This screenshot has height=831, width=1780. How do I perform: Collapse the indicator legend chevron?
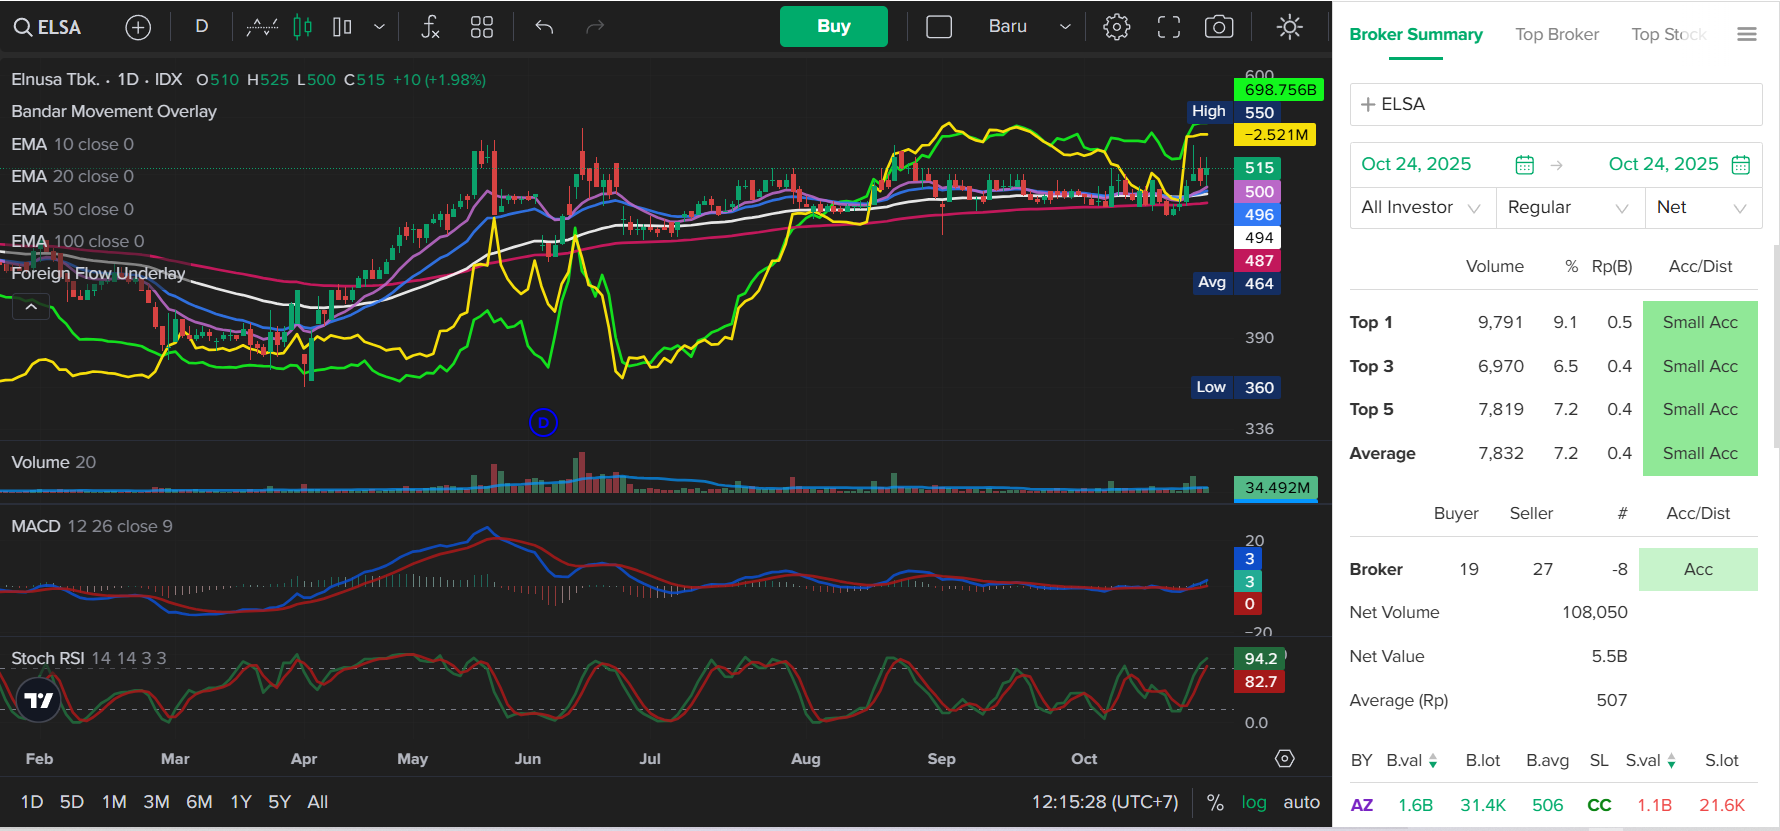pyautogui.click(x=31, y=307)
